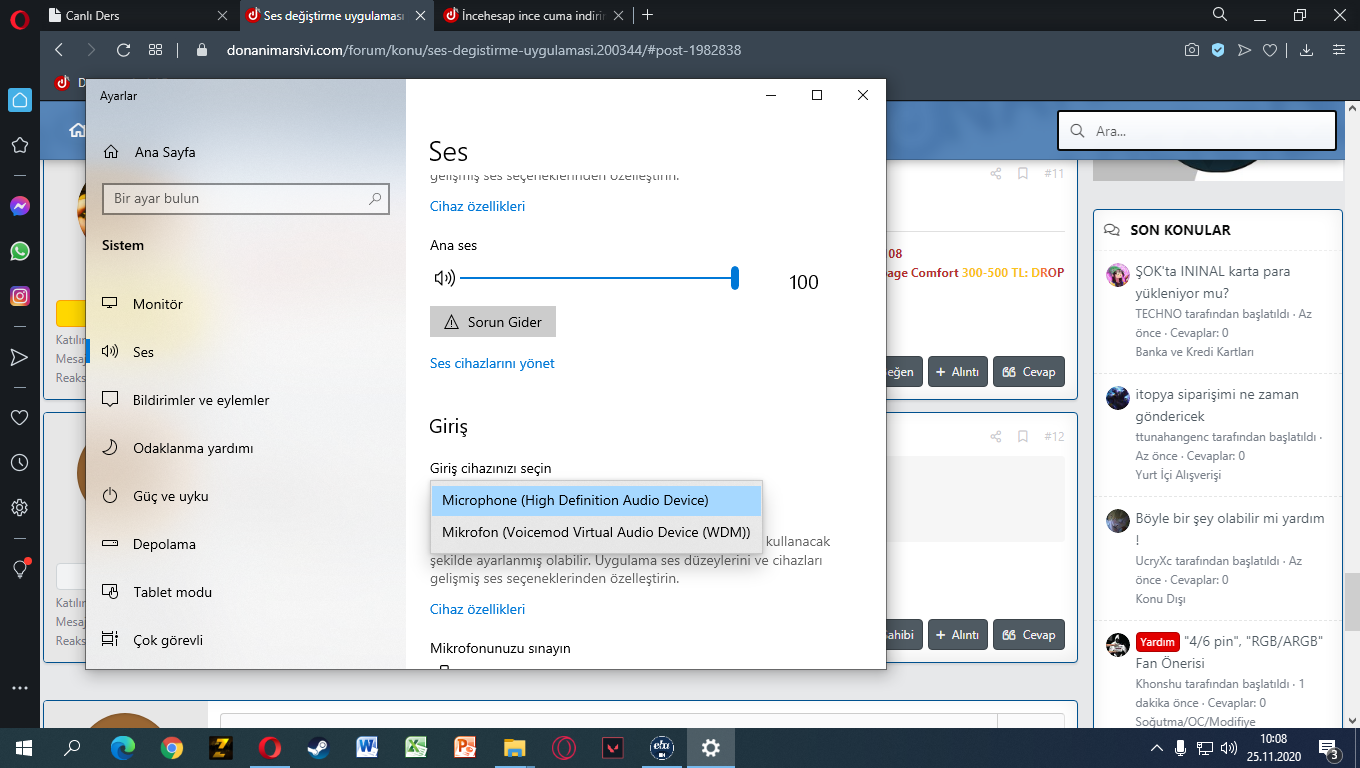The height and width of the screenshot is (768, 1360).
Task: Open a new tab with the plus button
Action: tap(648, 15)
